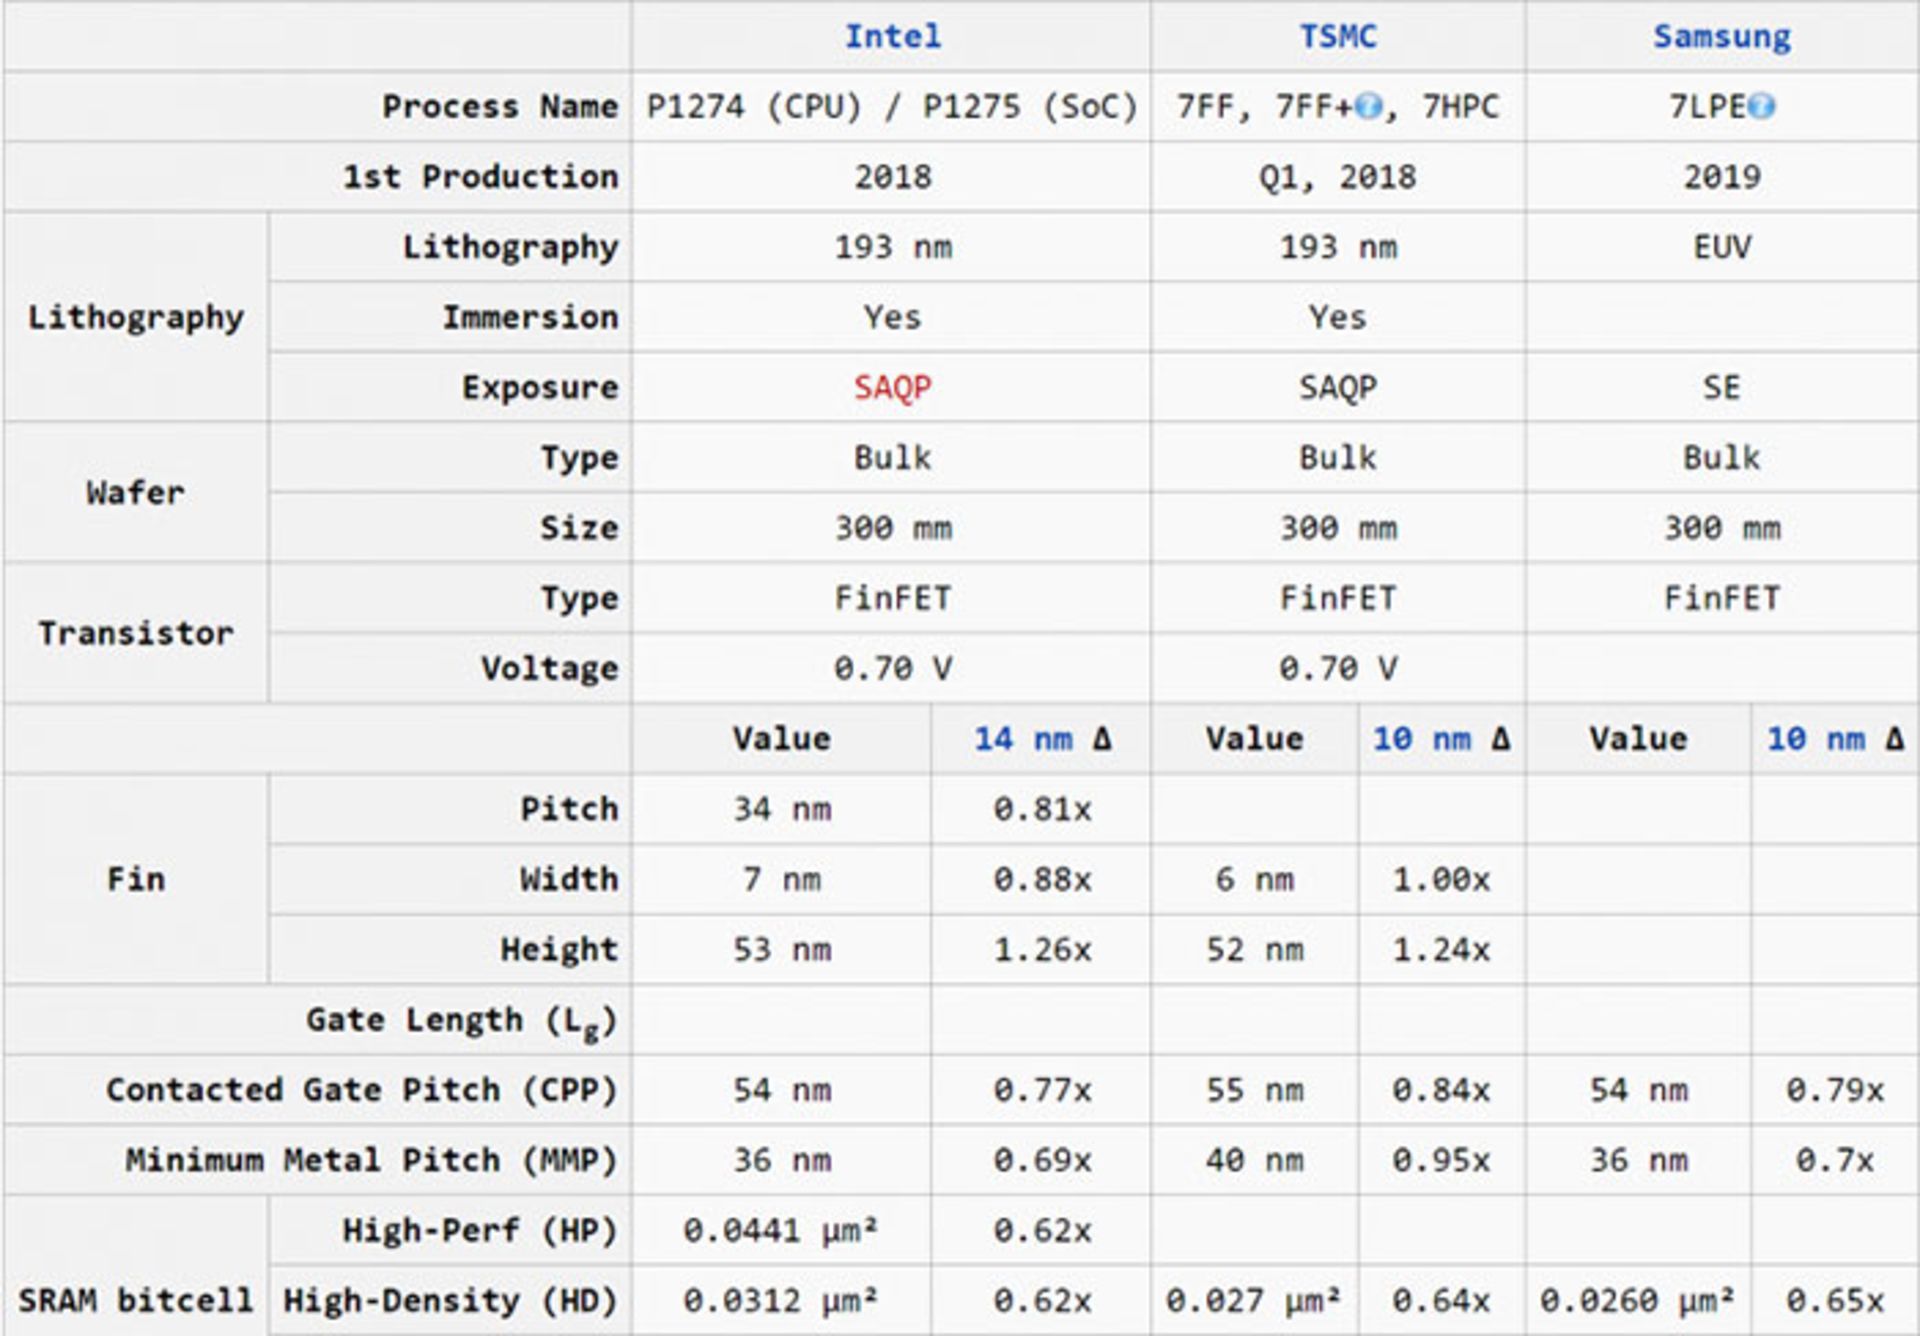Click the 'Fin' group label
The height and width of the screenshot is (1336, 1920).
(x=135, y=879)
